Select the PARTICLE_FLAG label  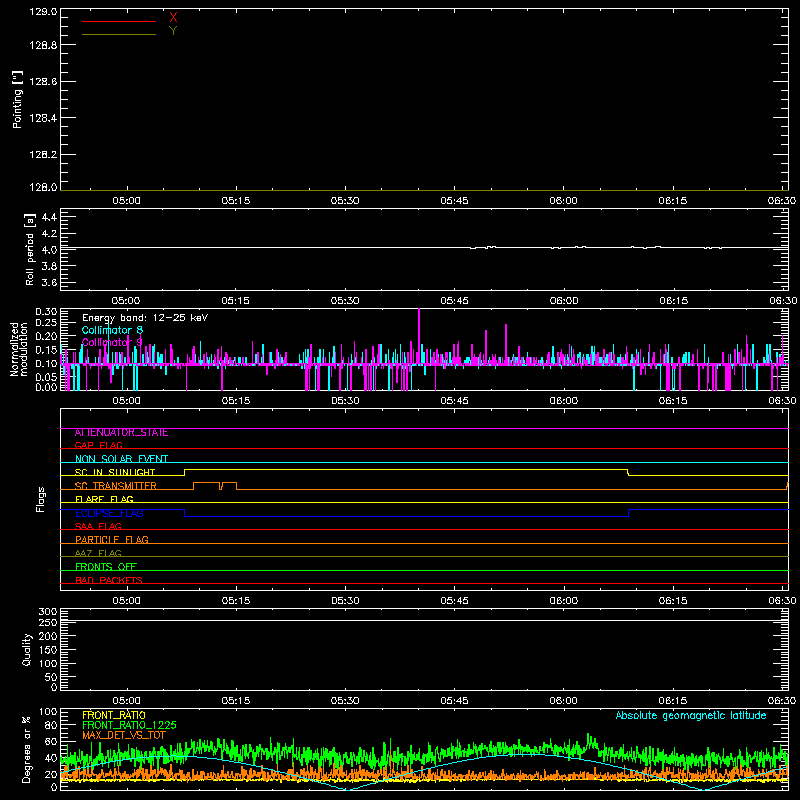(x=112, y=539)
